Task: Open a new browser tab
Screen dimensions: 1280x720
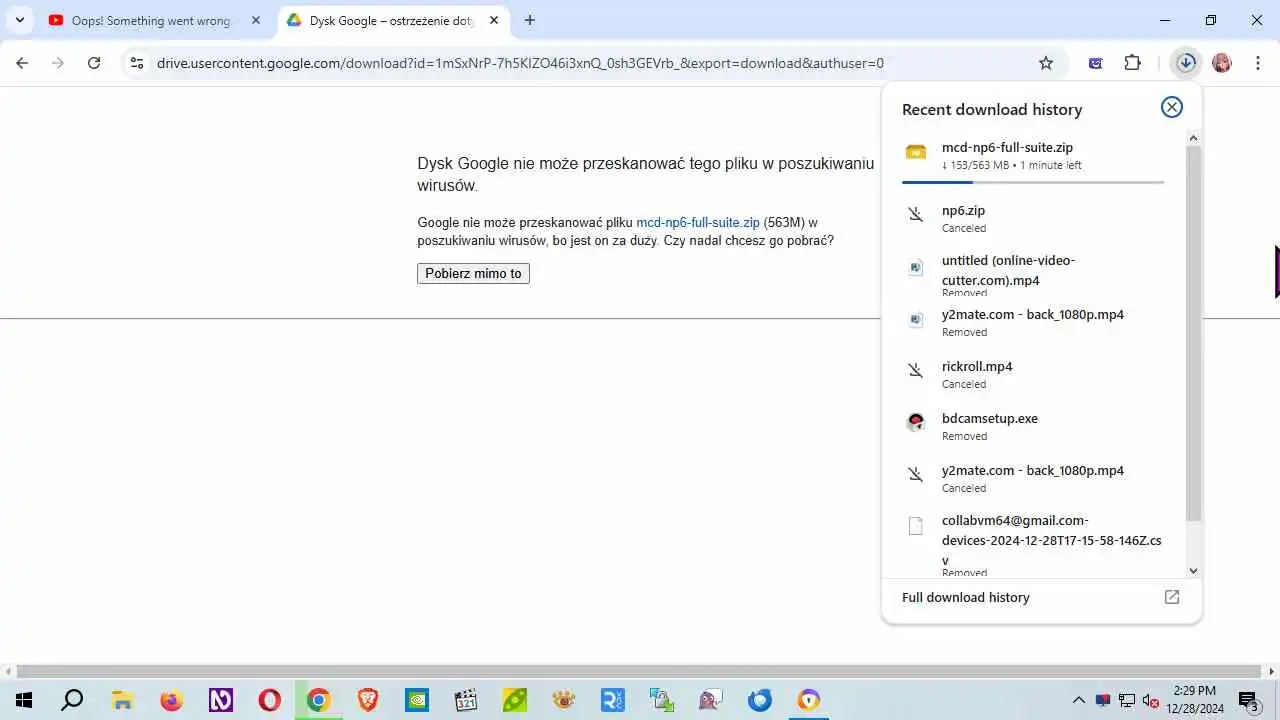Action: (x=529, y=20)
